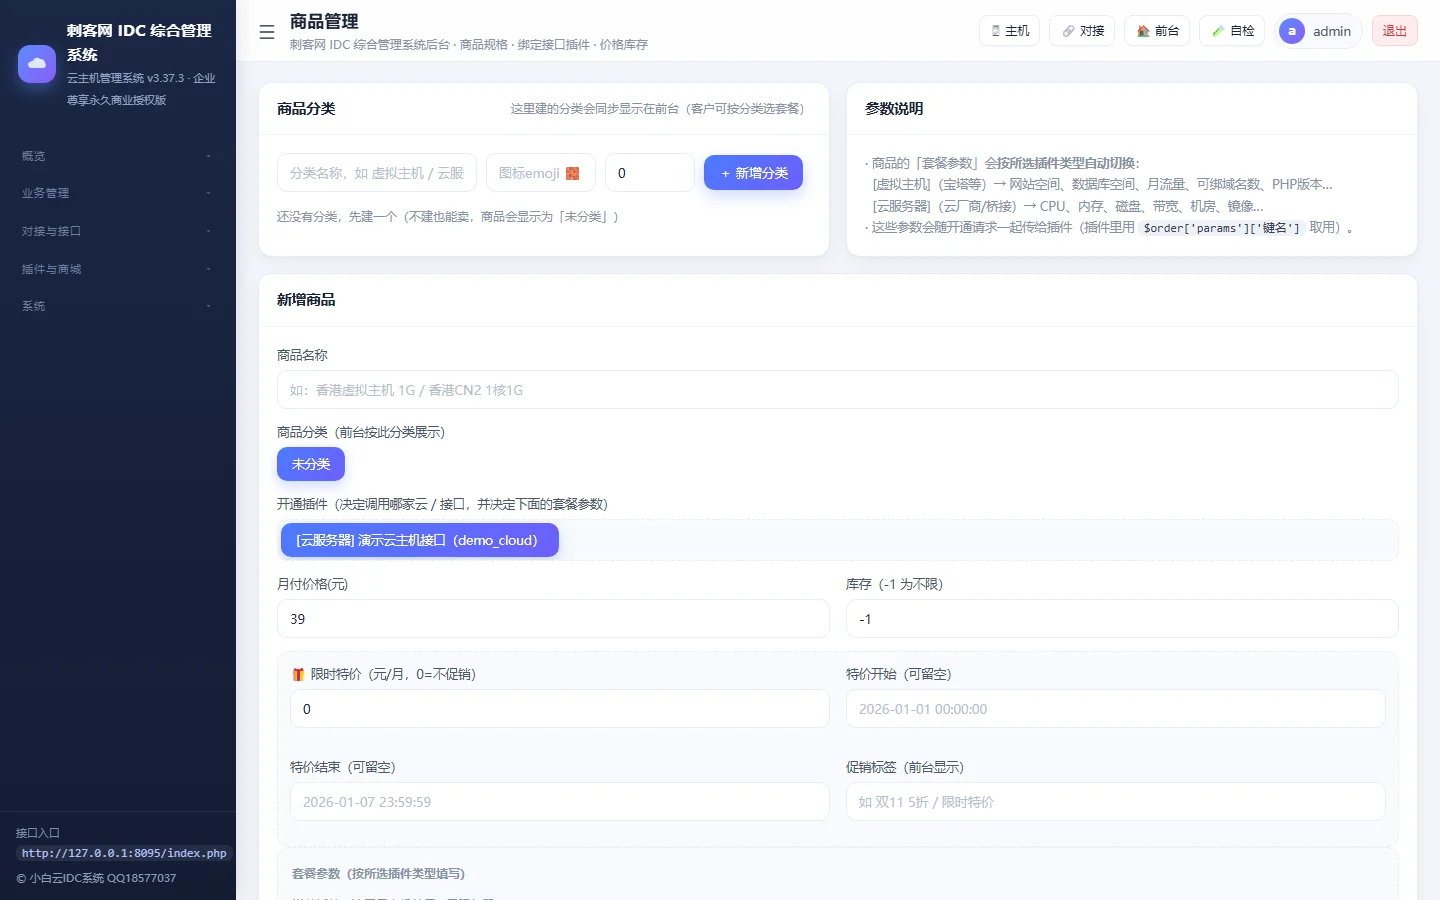Click the 图标emoji input field
Image resolution: width=1440 pixels, height=900 pixels.
coord(541,173)
